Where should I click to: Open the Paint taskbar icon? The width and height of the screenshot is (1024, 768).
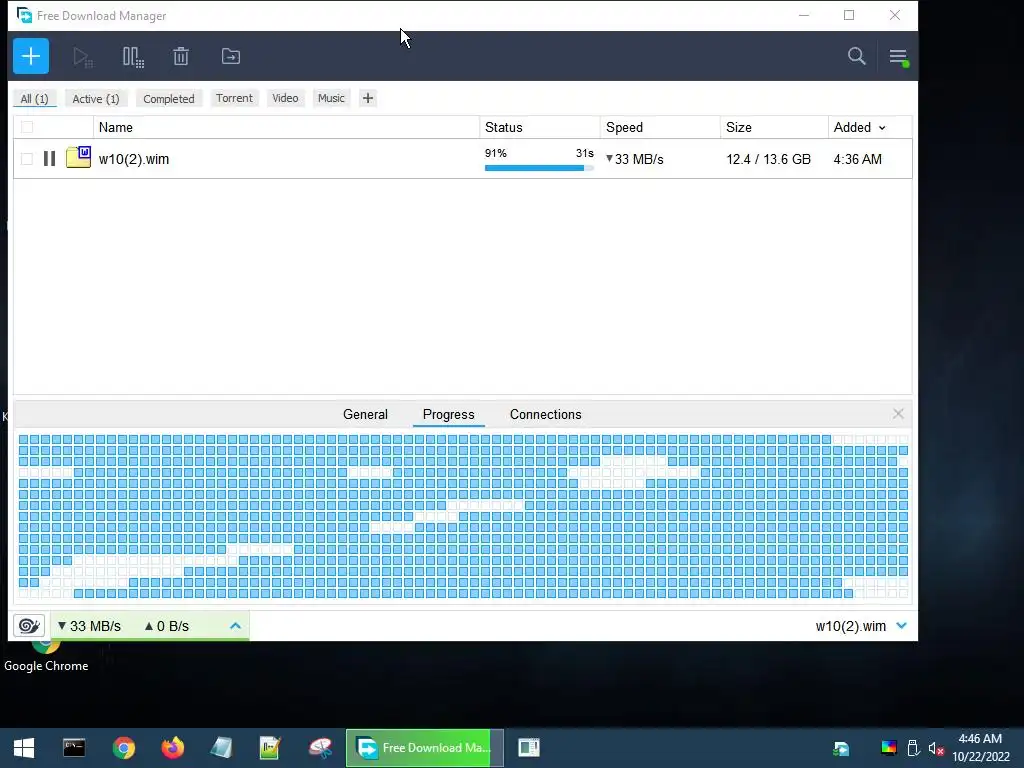(320, 748)
